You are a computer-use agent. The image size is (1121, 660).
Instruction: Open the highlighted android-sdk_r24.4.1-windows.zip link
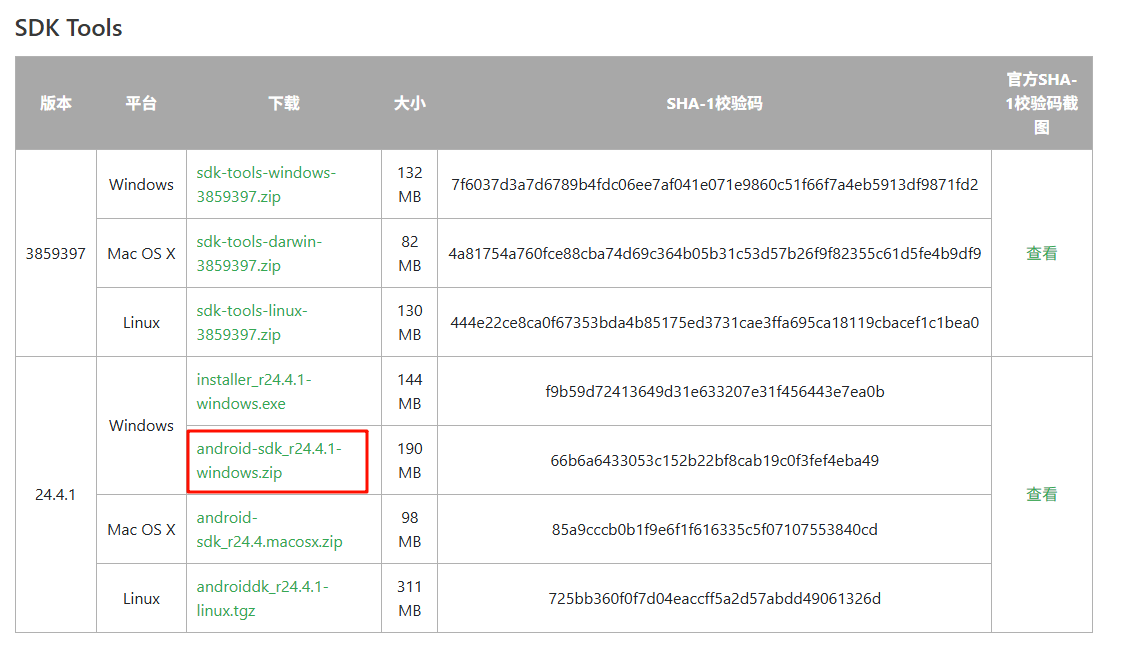[x=265, y=460]
